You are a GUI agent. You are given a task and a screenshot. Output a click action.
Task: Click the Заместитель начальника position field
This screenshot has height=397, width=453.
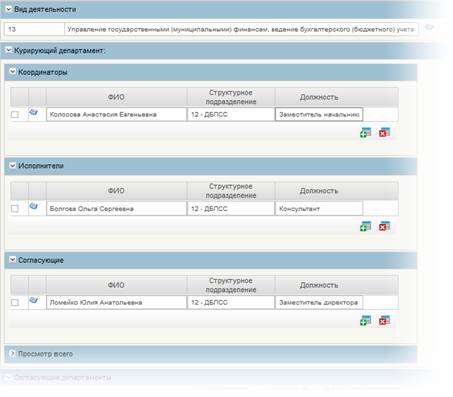[x=319, y=114]
